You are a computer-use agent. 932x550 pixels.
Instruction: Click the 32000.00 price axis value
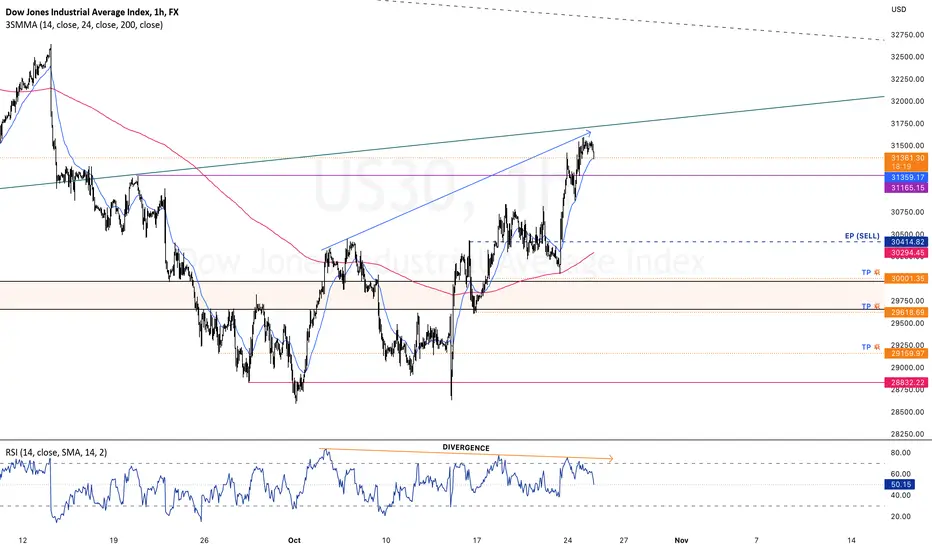pyautogui.click(x=907, y=101)
